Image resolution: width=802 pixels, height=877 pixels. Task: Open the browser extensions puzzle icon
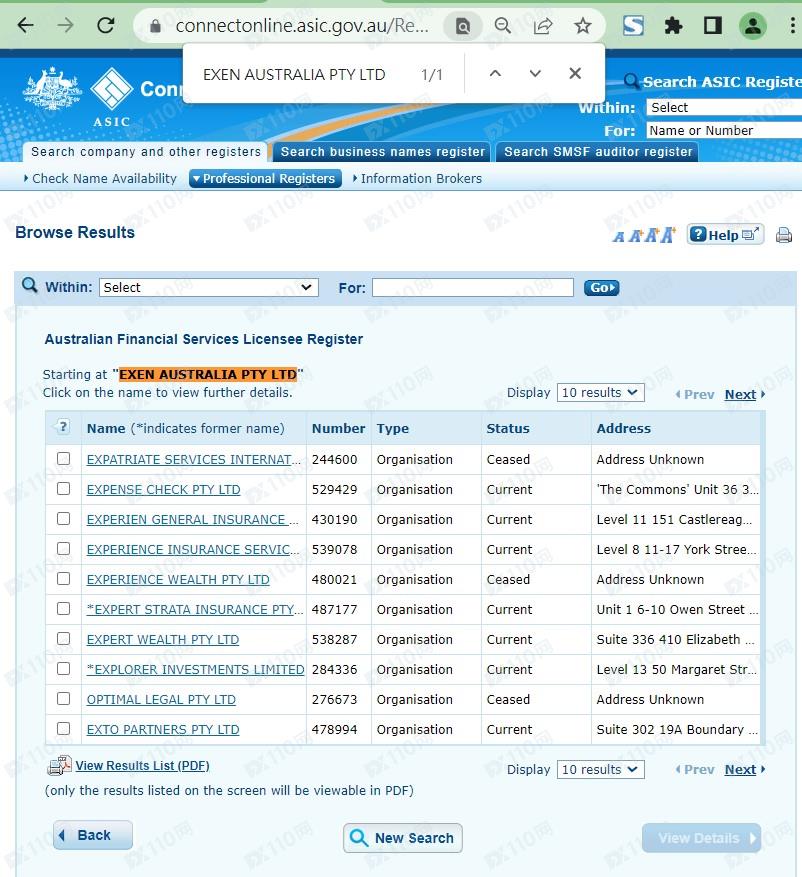point(673,26)
